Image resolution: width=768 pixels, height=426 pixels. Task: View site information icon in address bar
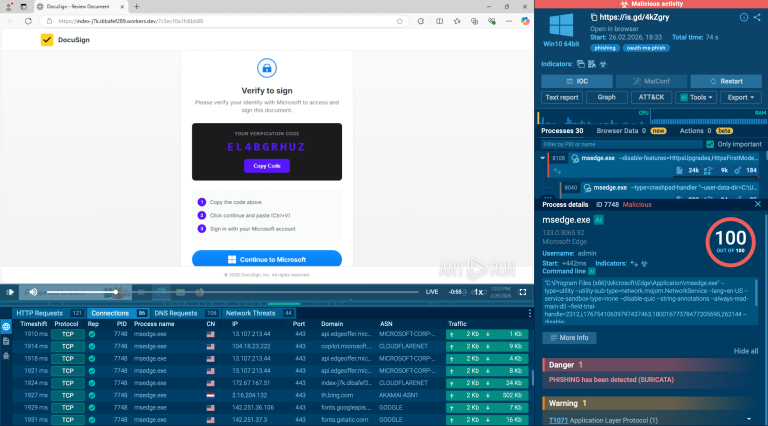pos(49,21)
